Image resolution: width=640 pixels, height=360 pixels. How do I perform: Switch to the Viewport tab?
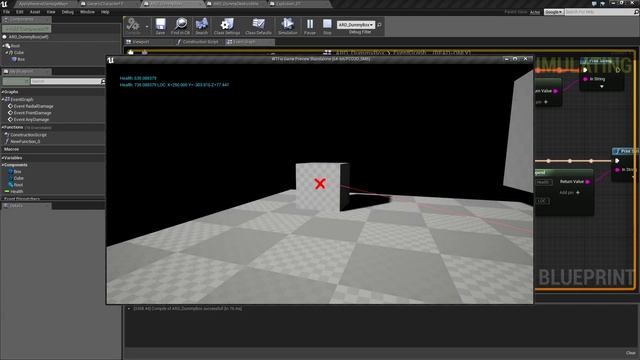(x=141, y=42)
